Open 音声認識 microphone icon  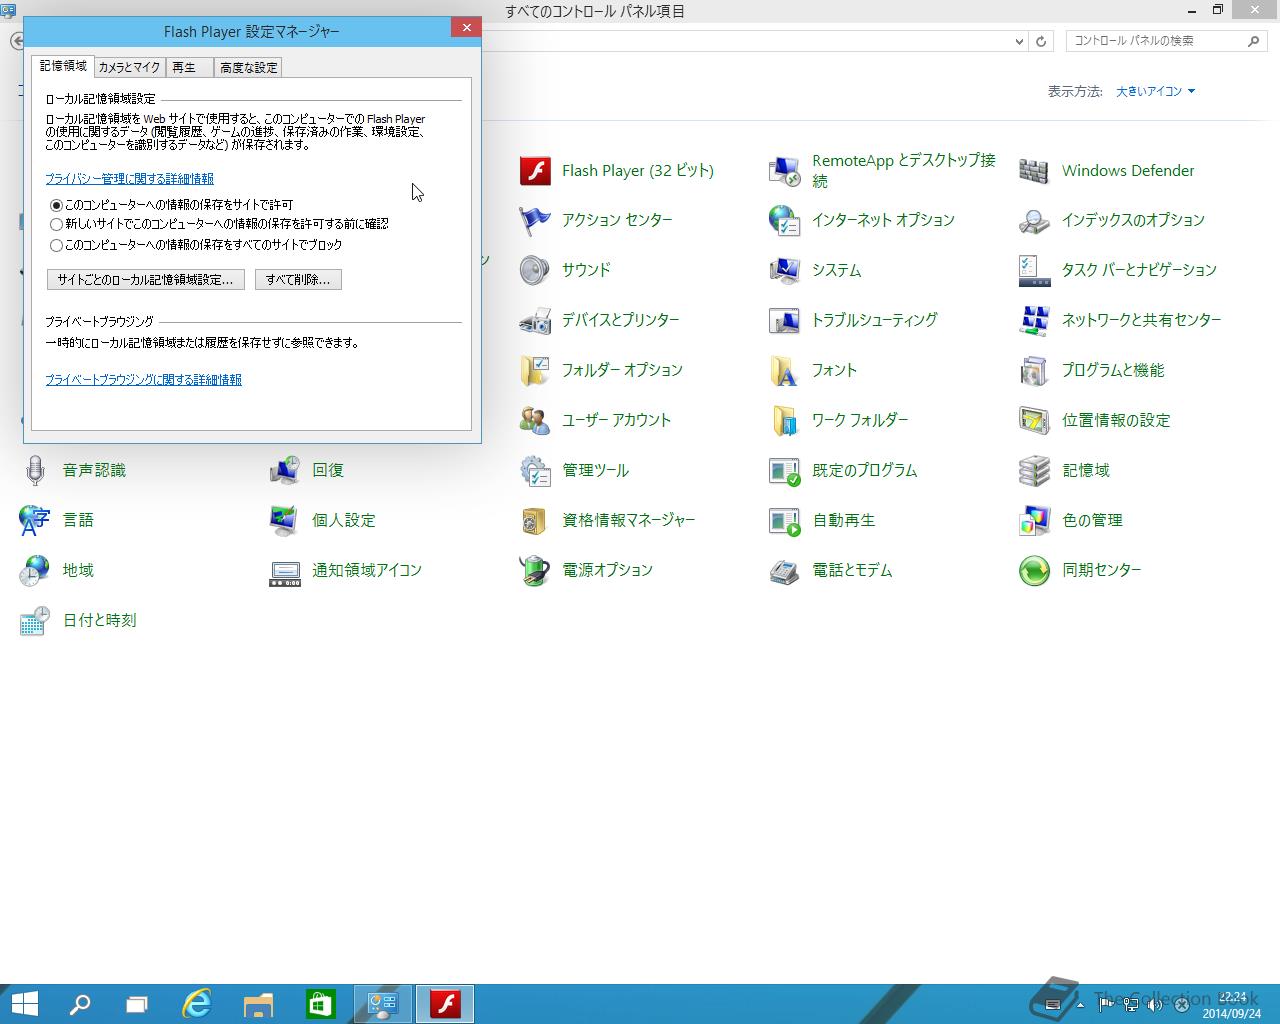(35, 471)
